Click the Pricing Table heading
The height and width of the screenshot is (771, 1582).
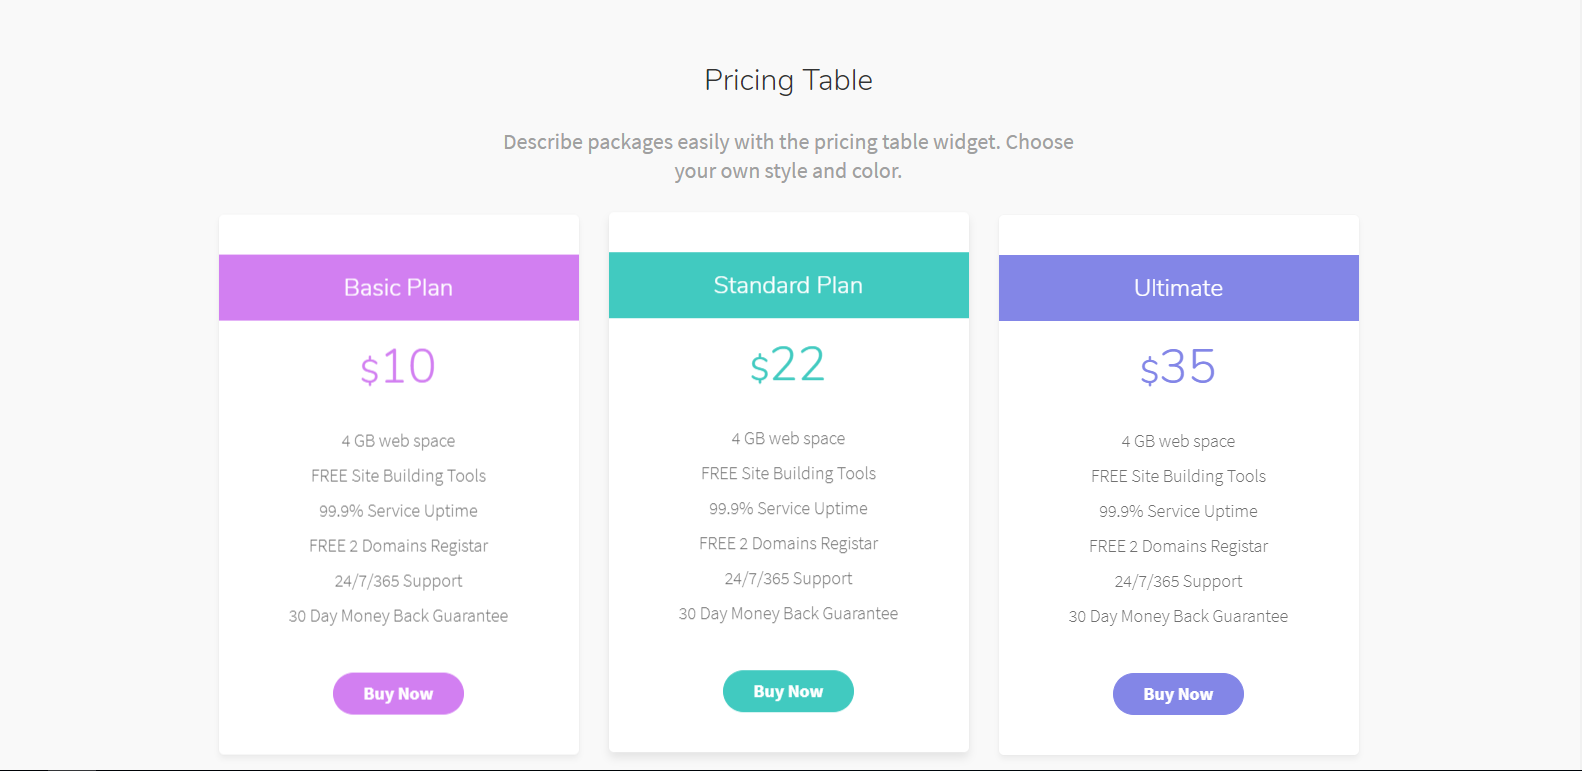pos(788,80)
